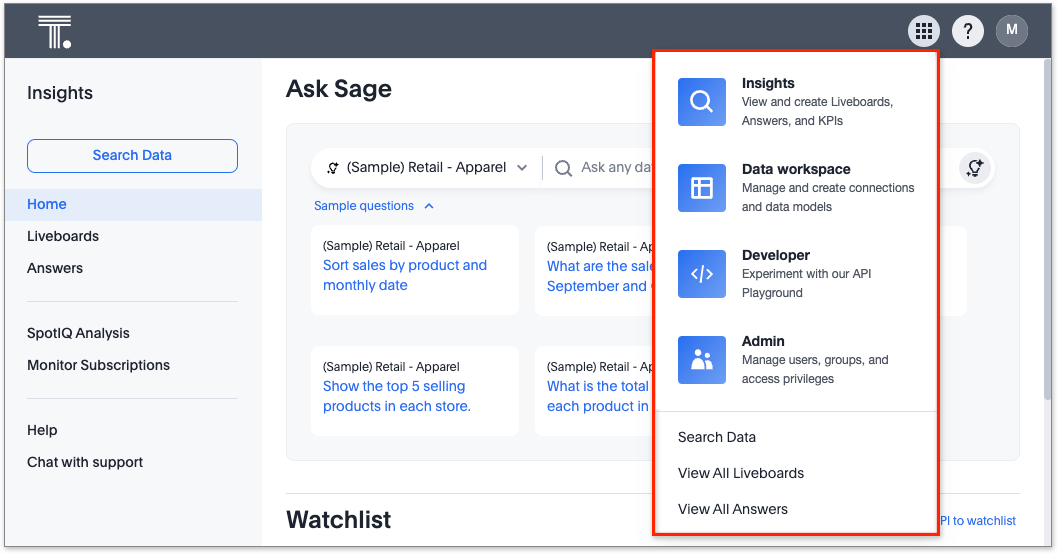Click the ThoughtSpot logo in header

(54, 32)
